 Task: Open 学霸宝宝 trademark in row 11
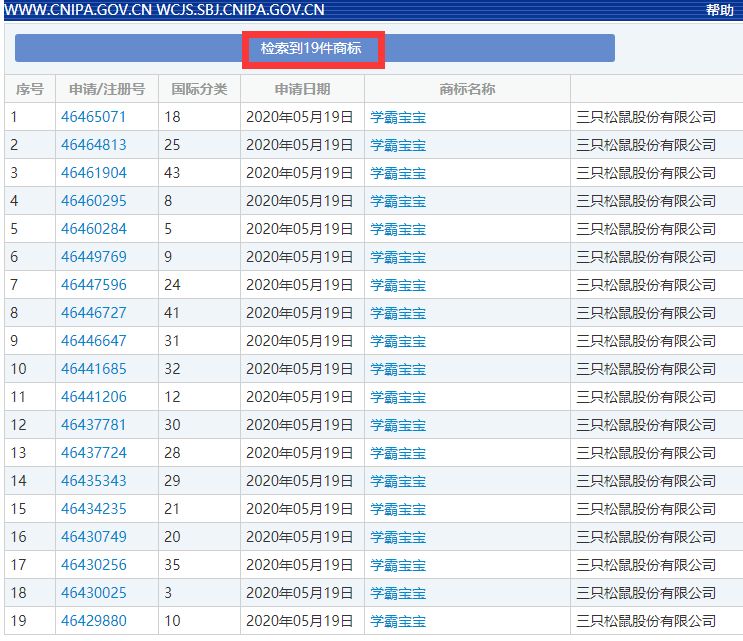(x=398, y=397)
